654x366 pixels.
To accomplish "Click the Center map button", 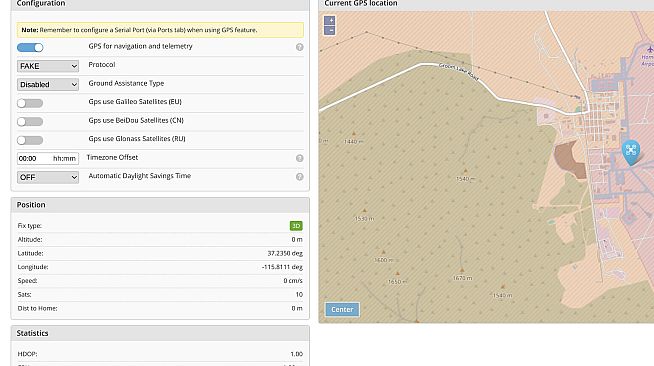I will point(342,309).
